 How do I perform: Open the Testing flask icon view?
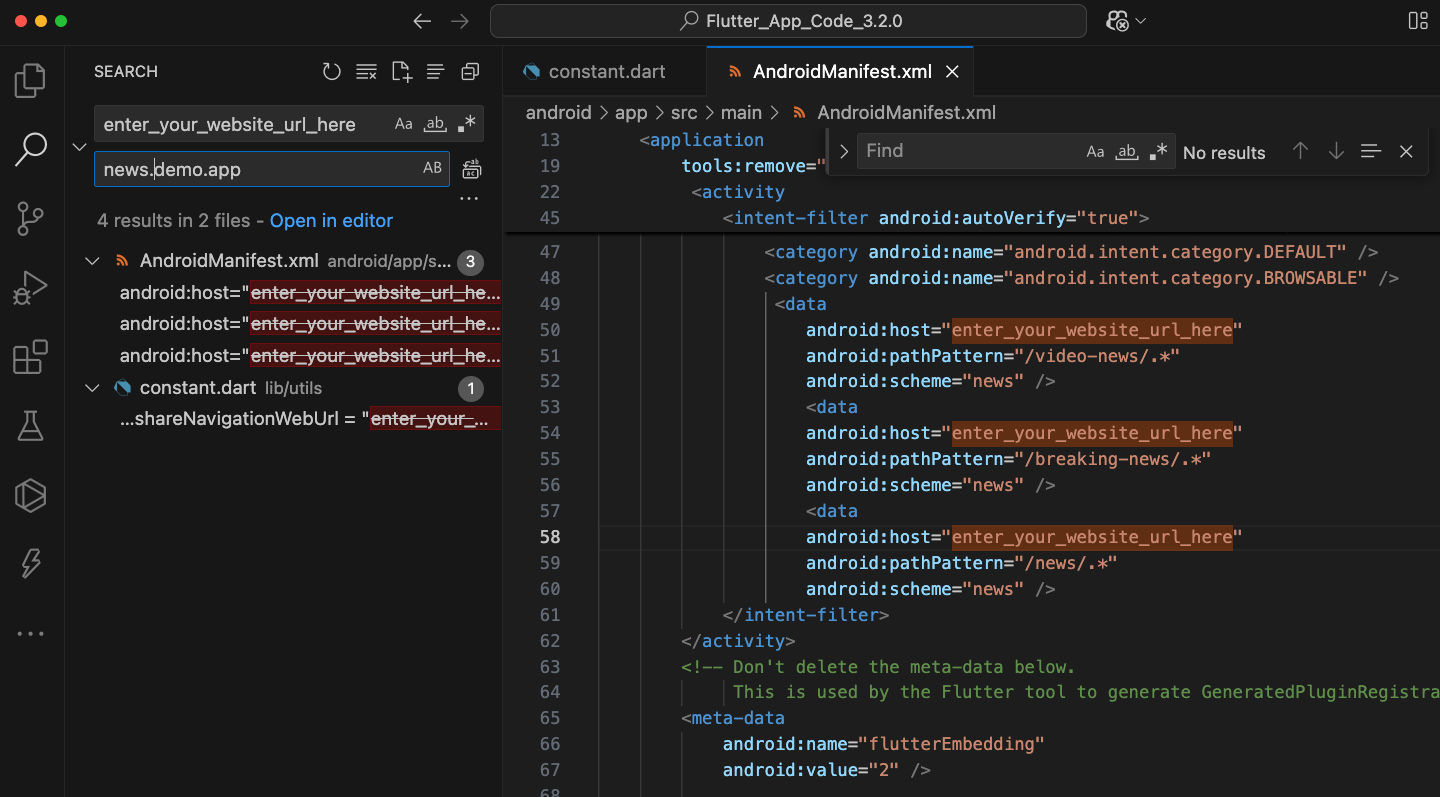[x=31, y=426]
